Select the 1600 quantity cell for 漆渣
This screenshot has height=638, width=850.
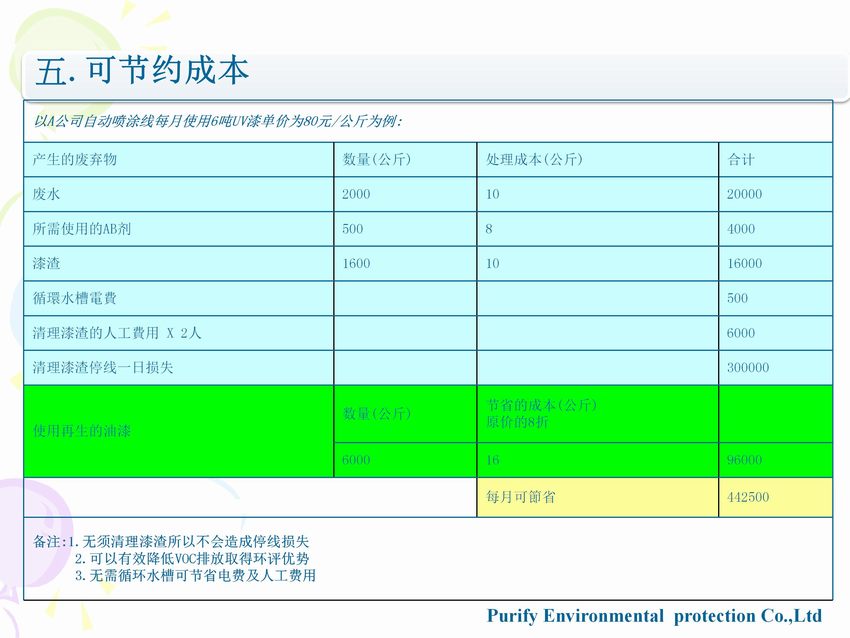click(x=356, y=264)
